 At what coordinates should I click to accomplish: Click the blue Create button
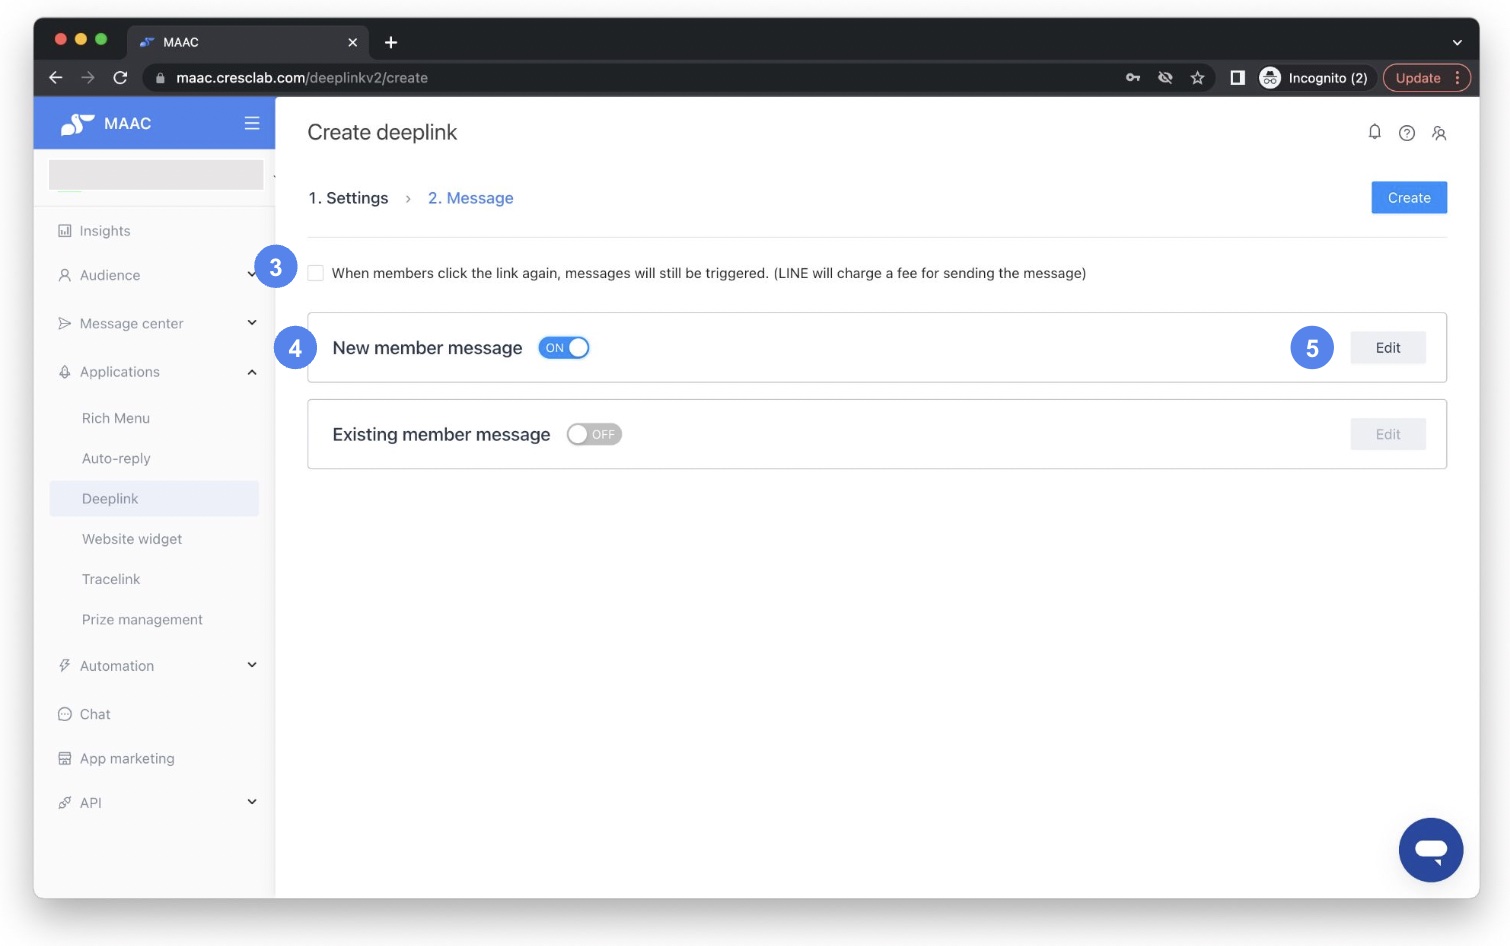[1409, 197]
